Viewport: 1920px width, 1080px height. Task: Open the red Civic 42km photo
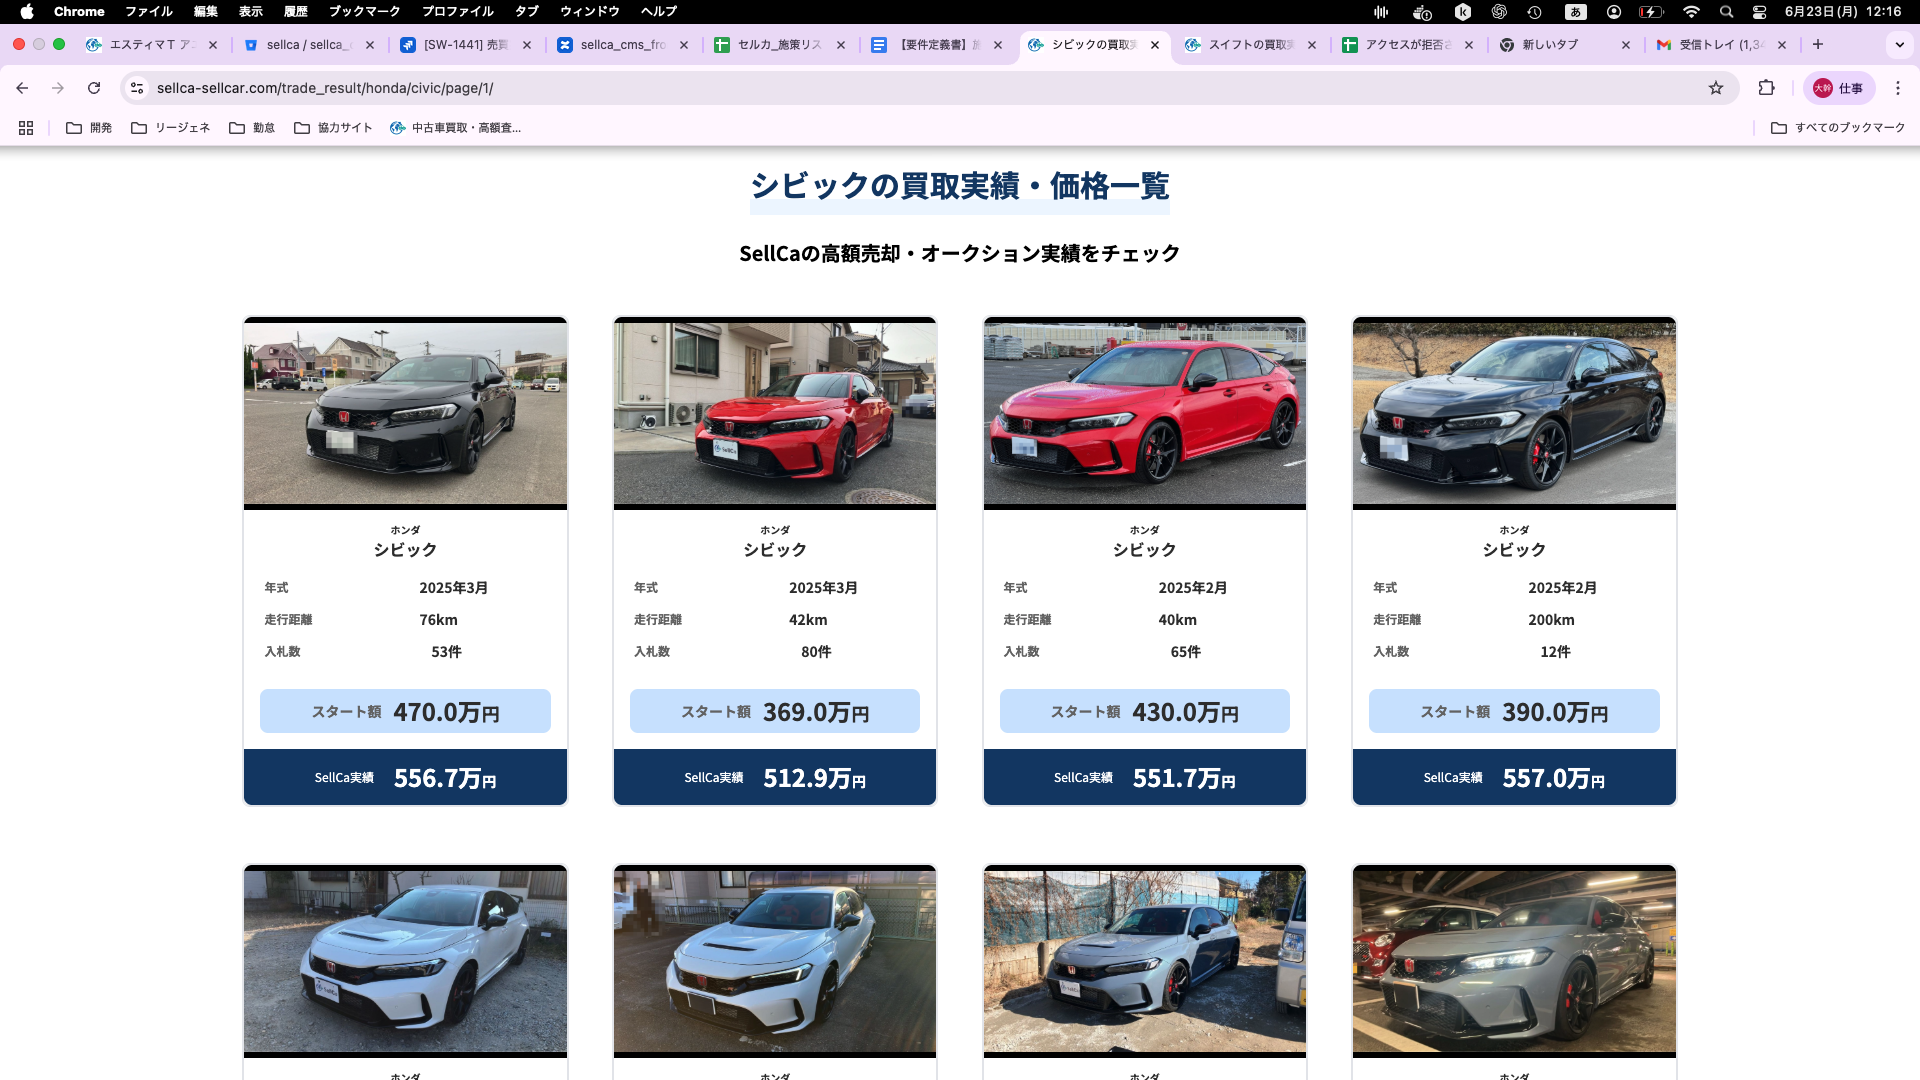tap(775, 413)
